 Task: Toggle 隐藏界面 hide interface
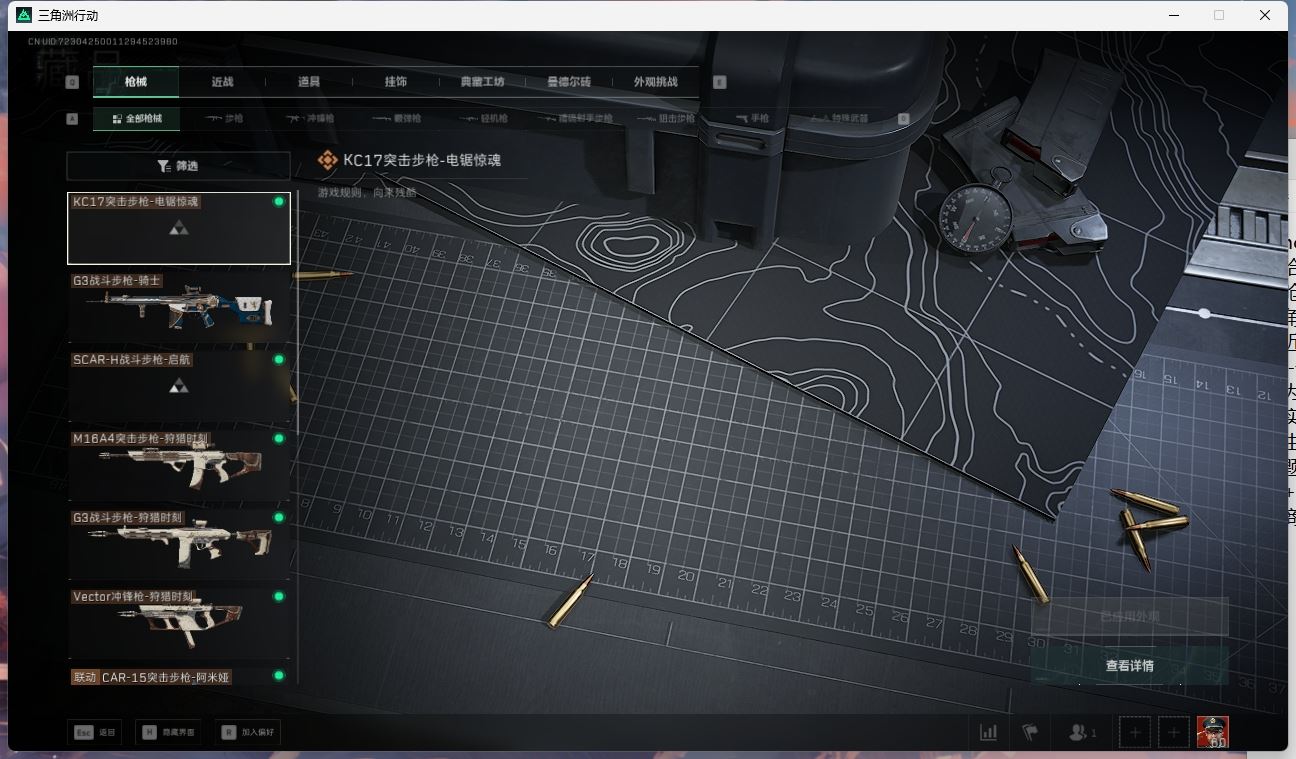point(171,732)
